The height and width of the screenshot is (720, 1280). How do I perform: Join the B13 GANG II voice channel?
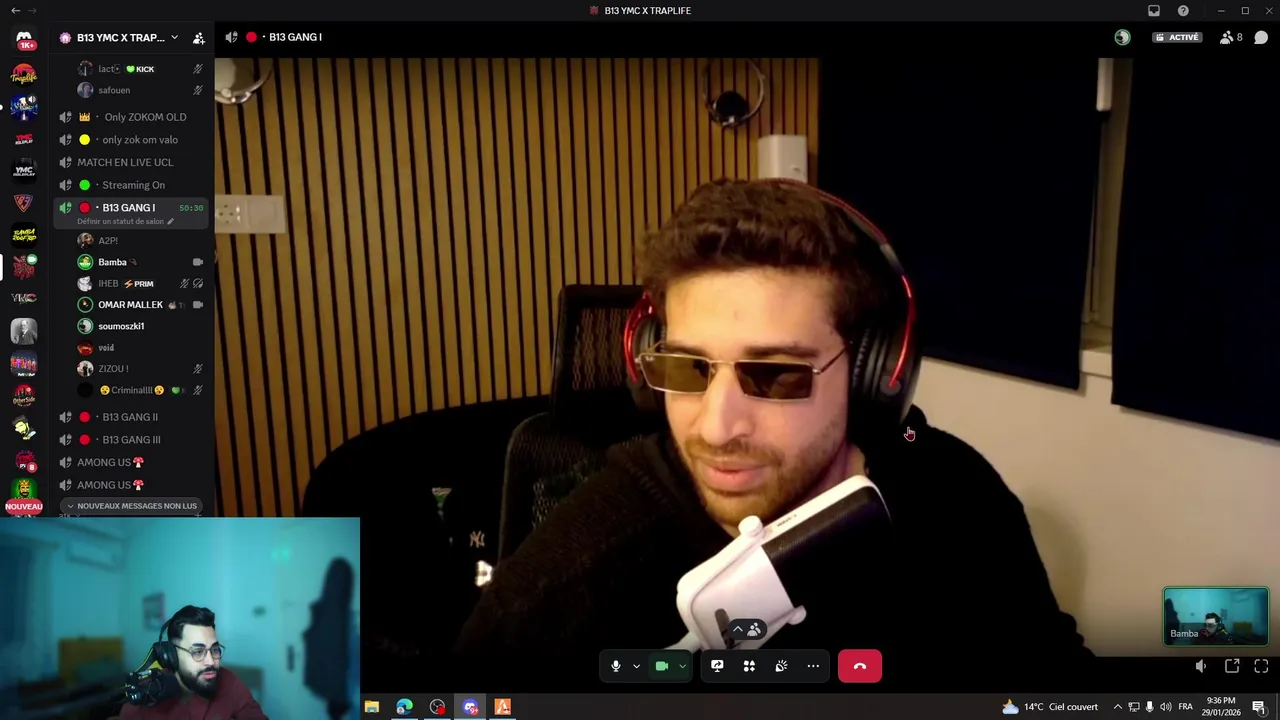coord(133,417)
